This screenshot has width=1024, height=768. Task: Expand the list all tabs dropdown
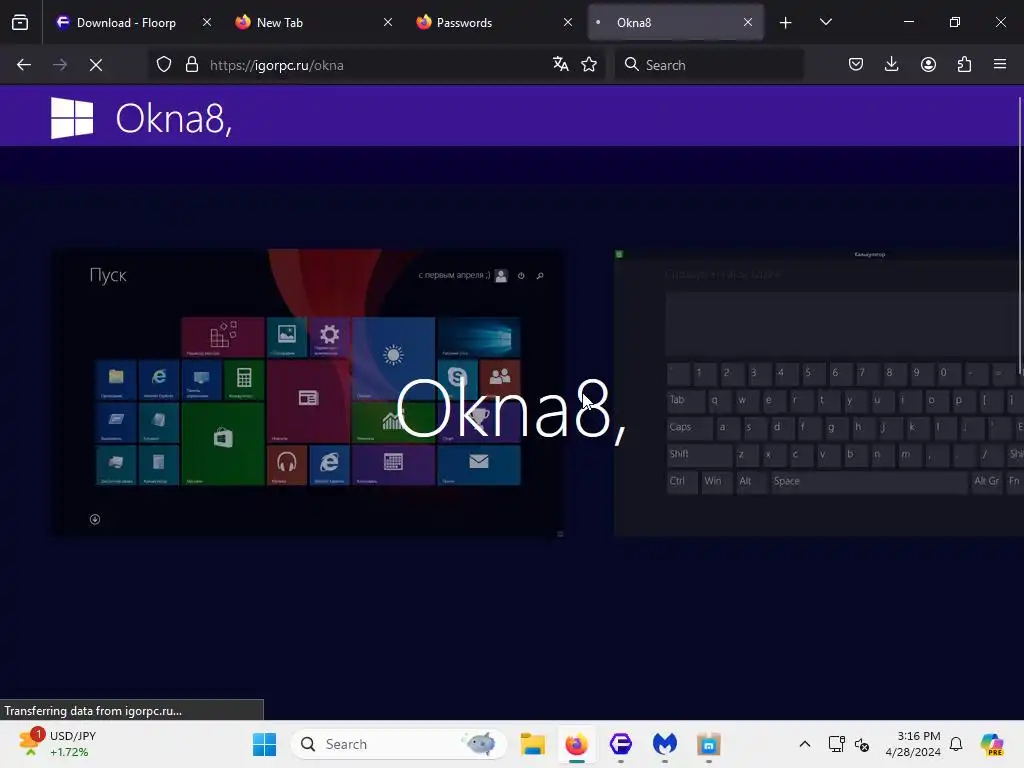(825, 22)
